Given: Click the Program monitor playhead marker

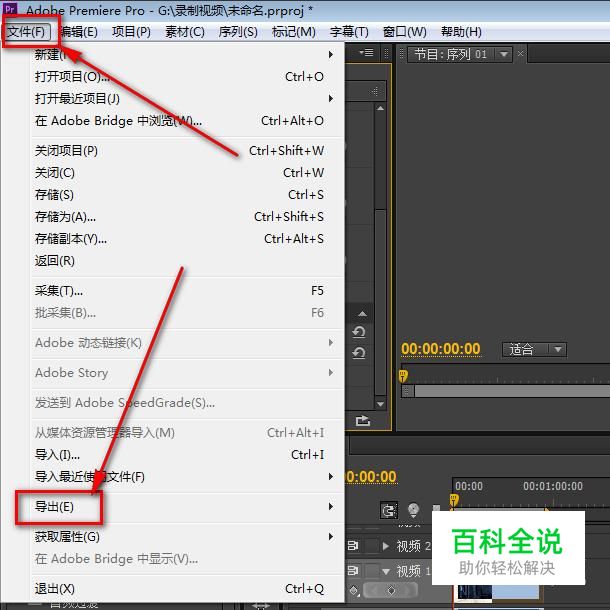Looking at the screenshot, I should coord(403,375).
